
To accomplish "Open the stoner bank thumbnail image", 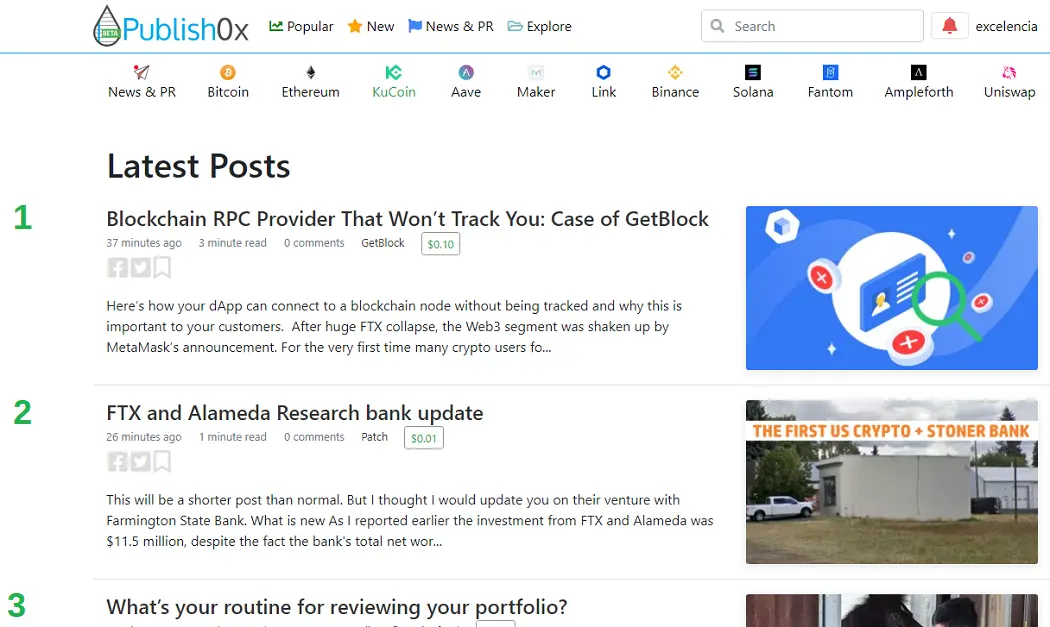I will coord(891,482).
